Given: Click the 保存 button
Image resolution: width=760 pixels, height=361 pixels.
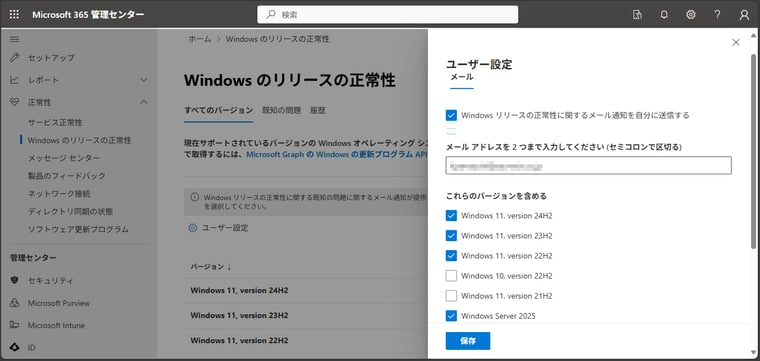Looking at the screenshot, I should click(x=468, y=341).
